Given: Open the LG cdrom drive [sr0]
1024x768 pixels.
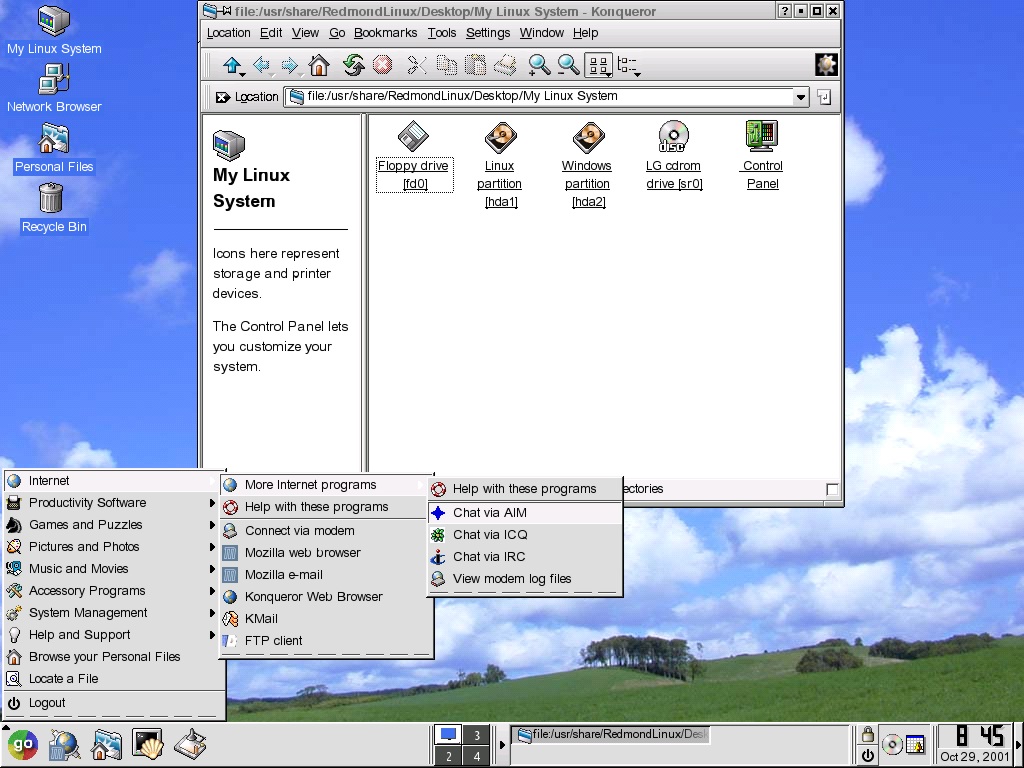Looking at the screenshot, I should tap(674, 156).
